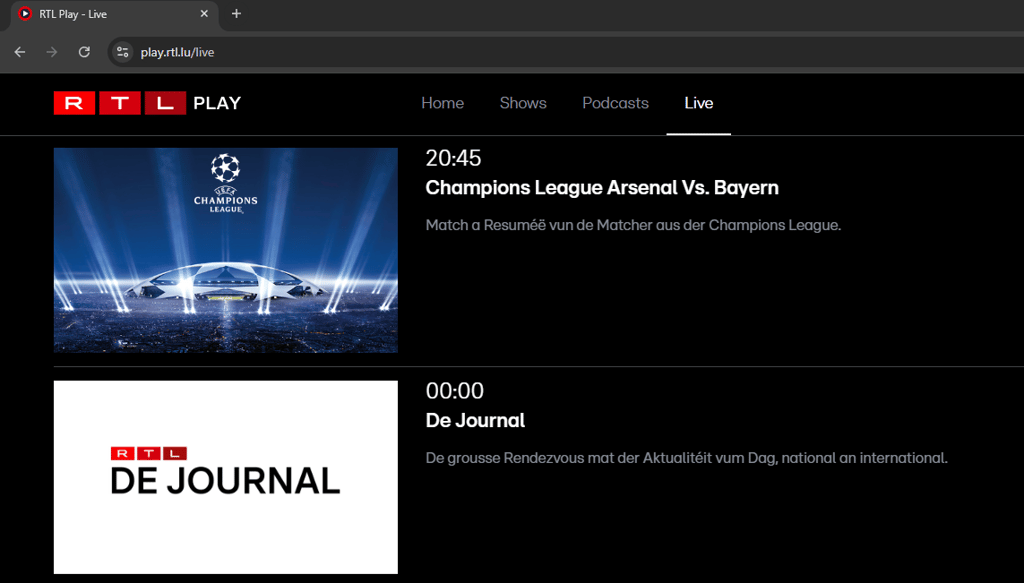
Task: Reload the page
Action: click(x=84, y=52)
